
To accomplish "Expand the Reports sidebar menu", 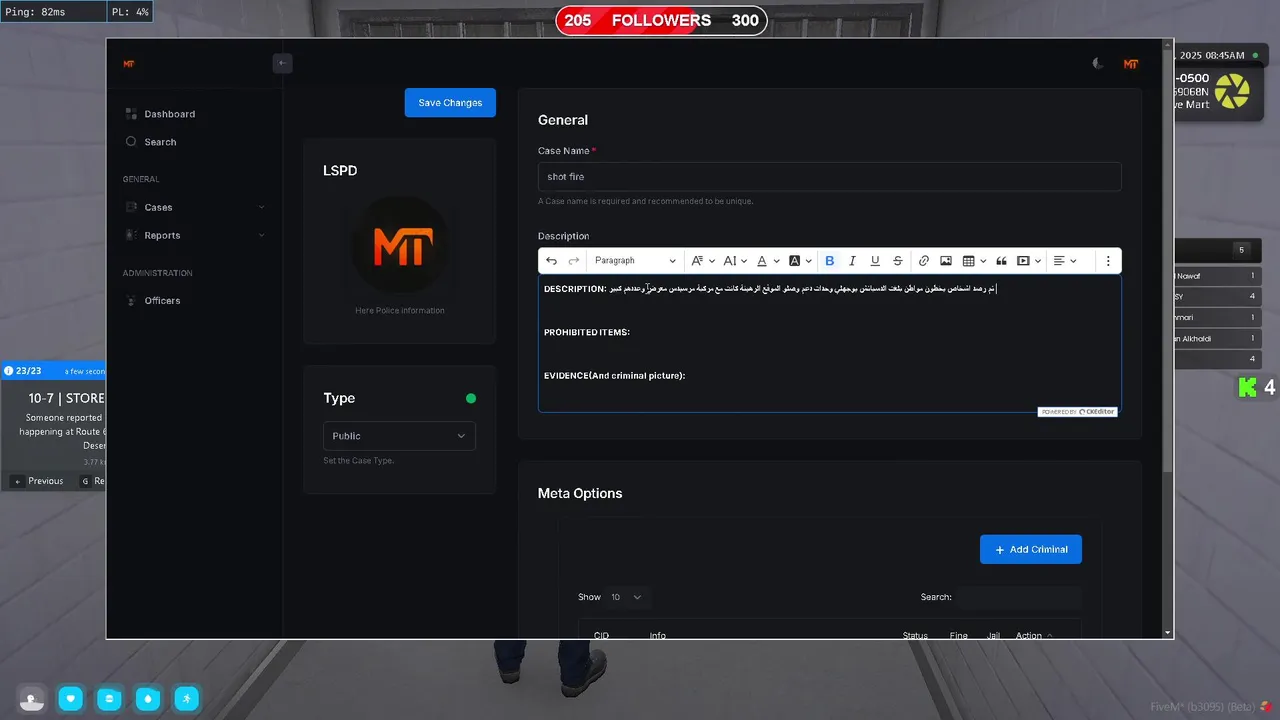I will tap(195, 235).
